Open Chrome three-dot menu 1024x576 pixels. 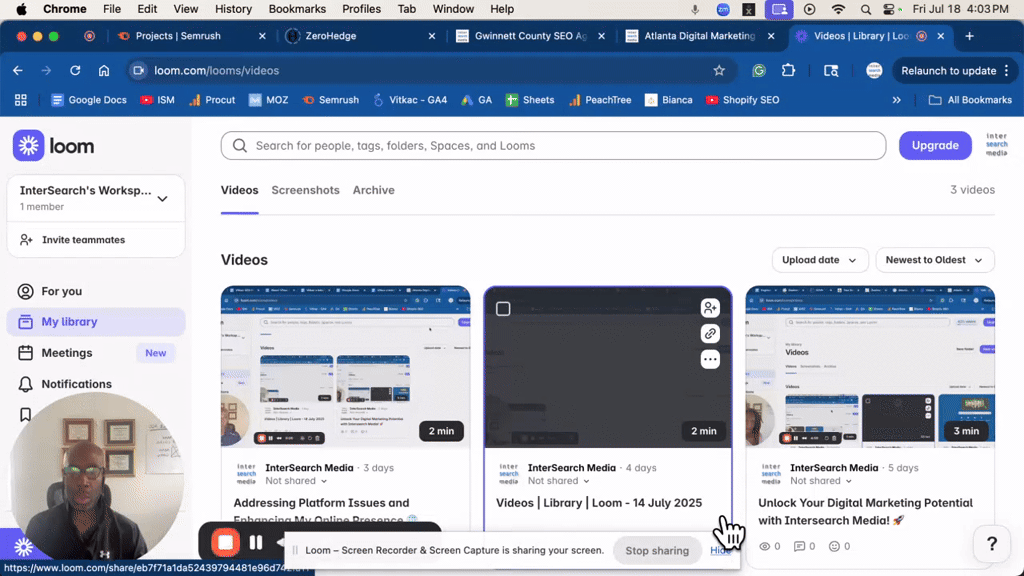pyautogui.click(x=1007, y=71)
